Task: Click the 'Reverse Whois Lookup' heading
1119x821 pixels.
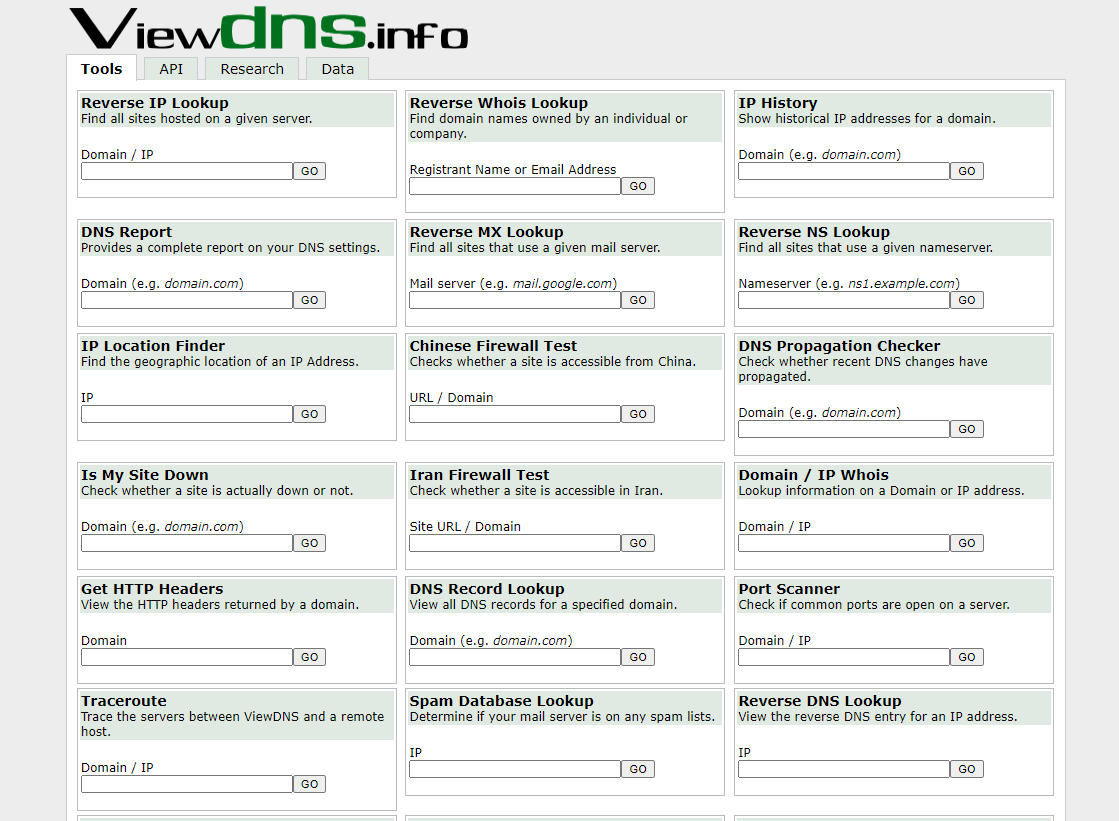Action: click(x=499, y=103)
